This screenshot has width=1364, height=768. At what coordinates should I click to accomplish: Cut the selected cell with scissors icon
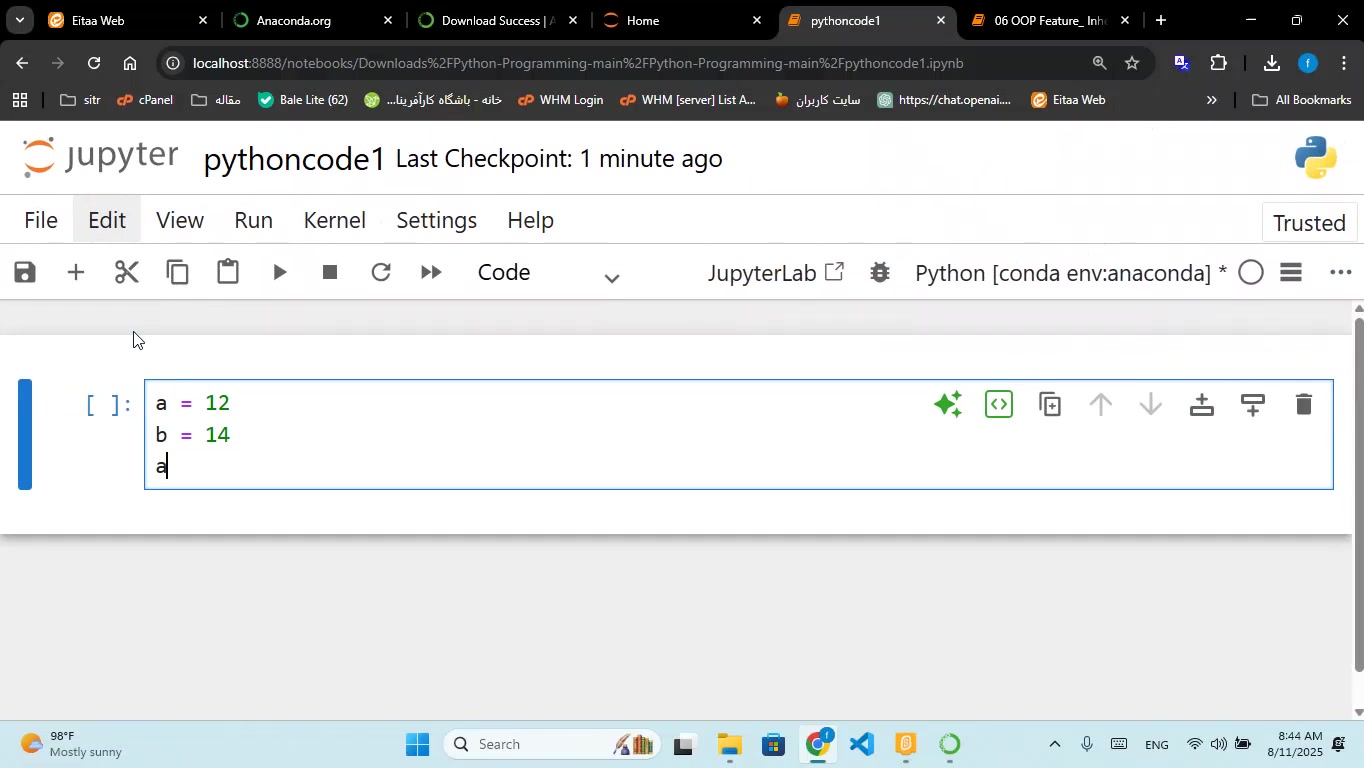pyautogui.click(x=126, y=272)
